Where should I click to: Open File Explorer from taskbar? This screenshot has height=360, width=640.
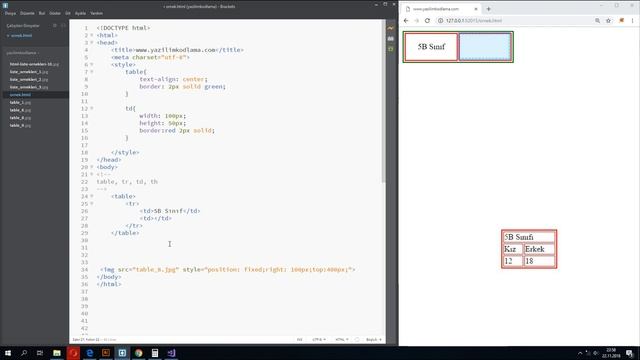pyautogui.click(x=57, y=353)
